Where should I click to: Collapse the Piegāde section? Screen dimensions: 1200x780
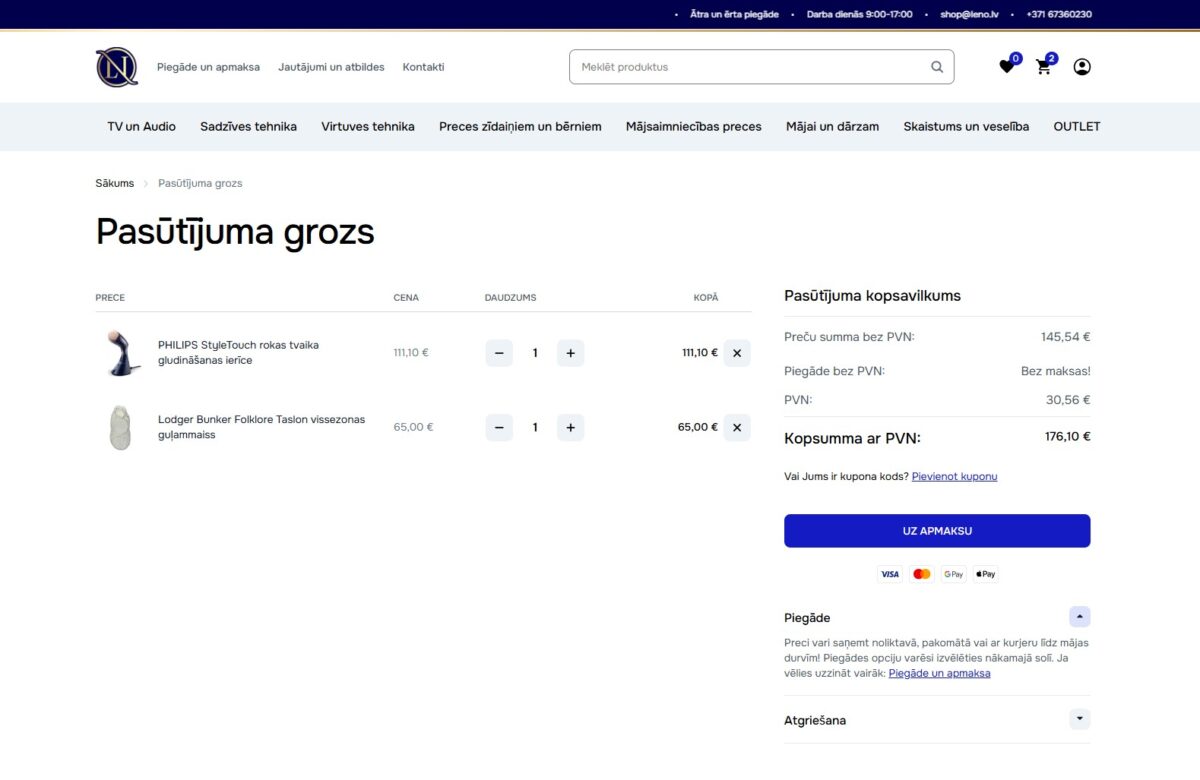(x=1079, y=617)
